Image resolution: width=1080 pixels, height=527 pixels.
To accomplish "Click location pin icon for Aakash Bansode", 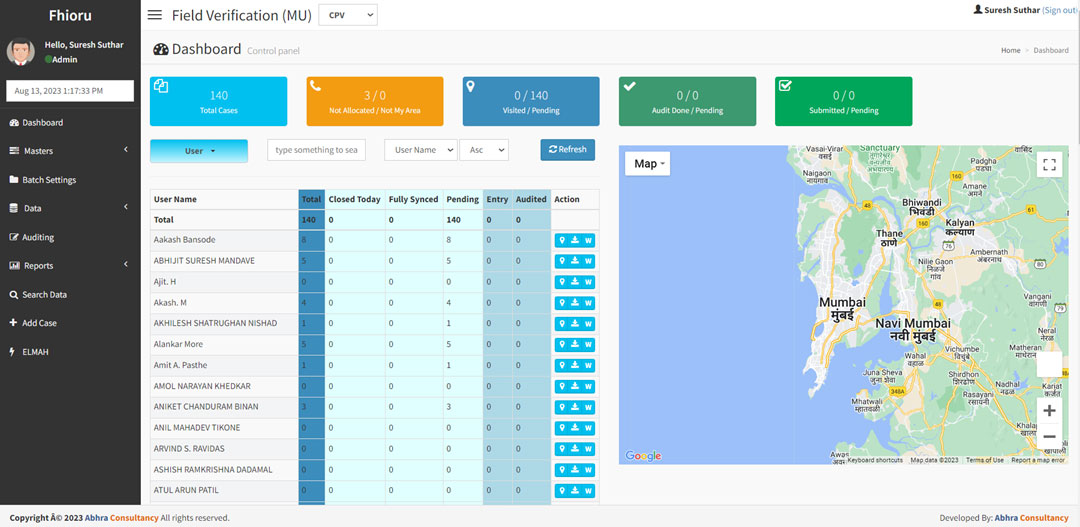I will coord(562,240).
